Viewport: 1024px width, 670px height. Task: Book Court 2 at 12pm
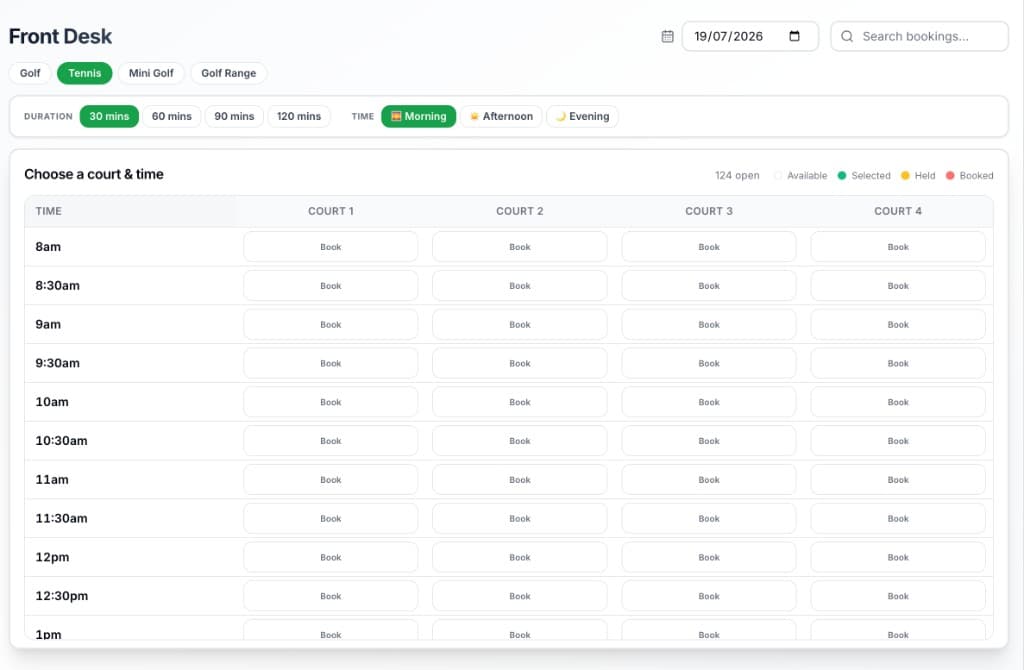pos(520,558)
